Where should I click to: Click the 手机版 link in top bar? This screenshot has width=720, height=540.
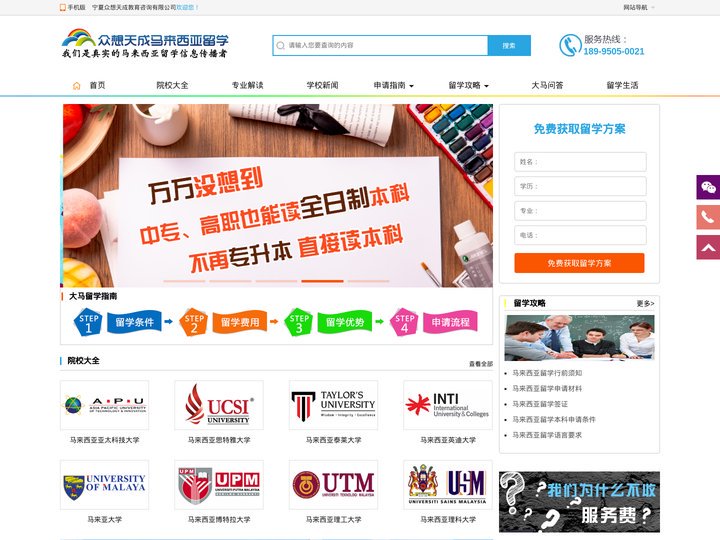tap(76, 7)
